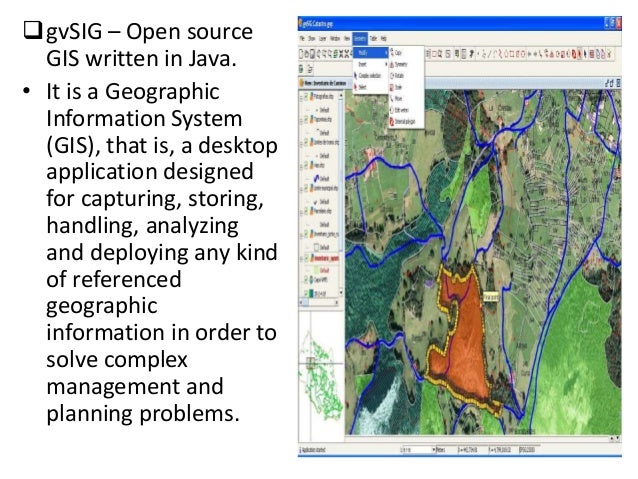This screenshot has width=638, height=479.
Task: Open the Insert submenu entry
Action: pyautogui.click(x=371, y=64)
